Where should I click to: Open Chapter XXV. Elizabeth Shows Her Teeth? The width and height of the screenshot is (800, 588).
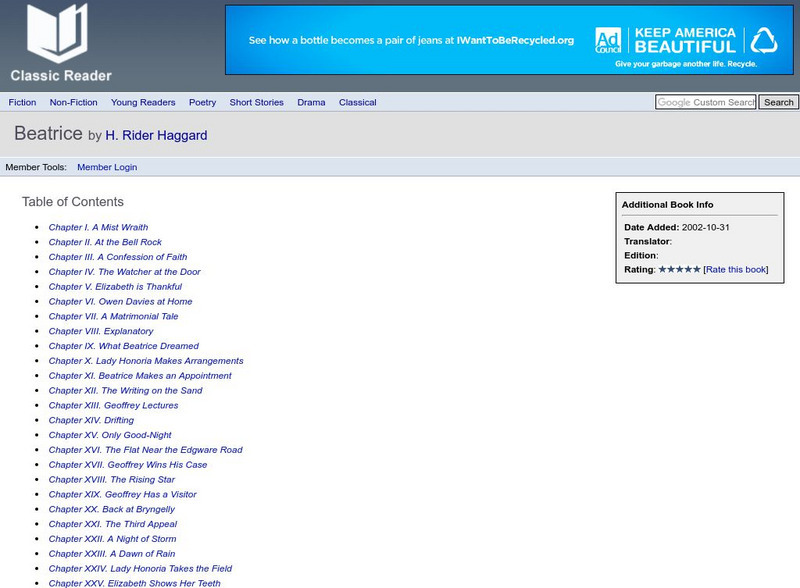[135, 582]
